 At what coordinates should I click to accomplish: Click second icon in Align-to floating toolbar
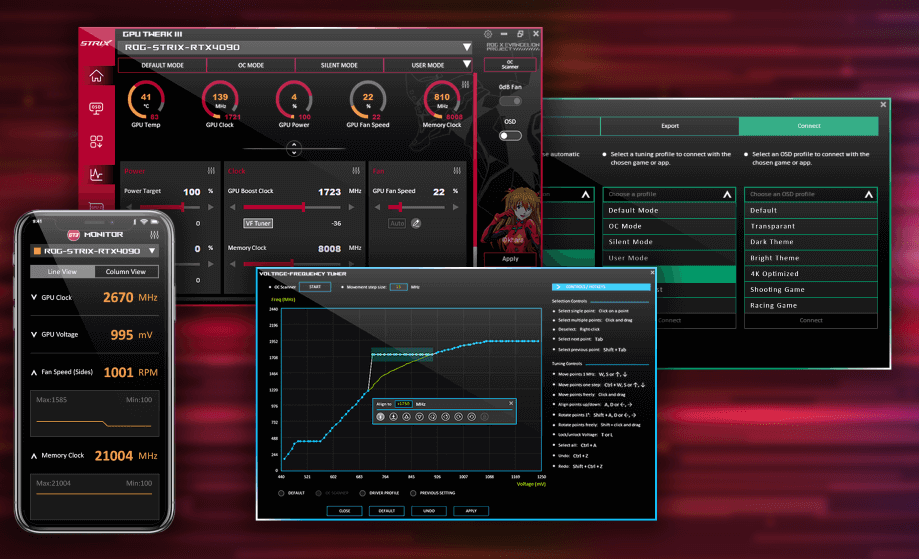tap(393, 417)
